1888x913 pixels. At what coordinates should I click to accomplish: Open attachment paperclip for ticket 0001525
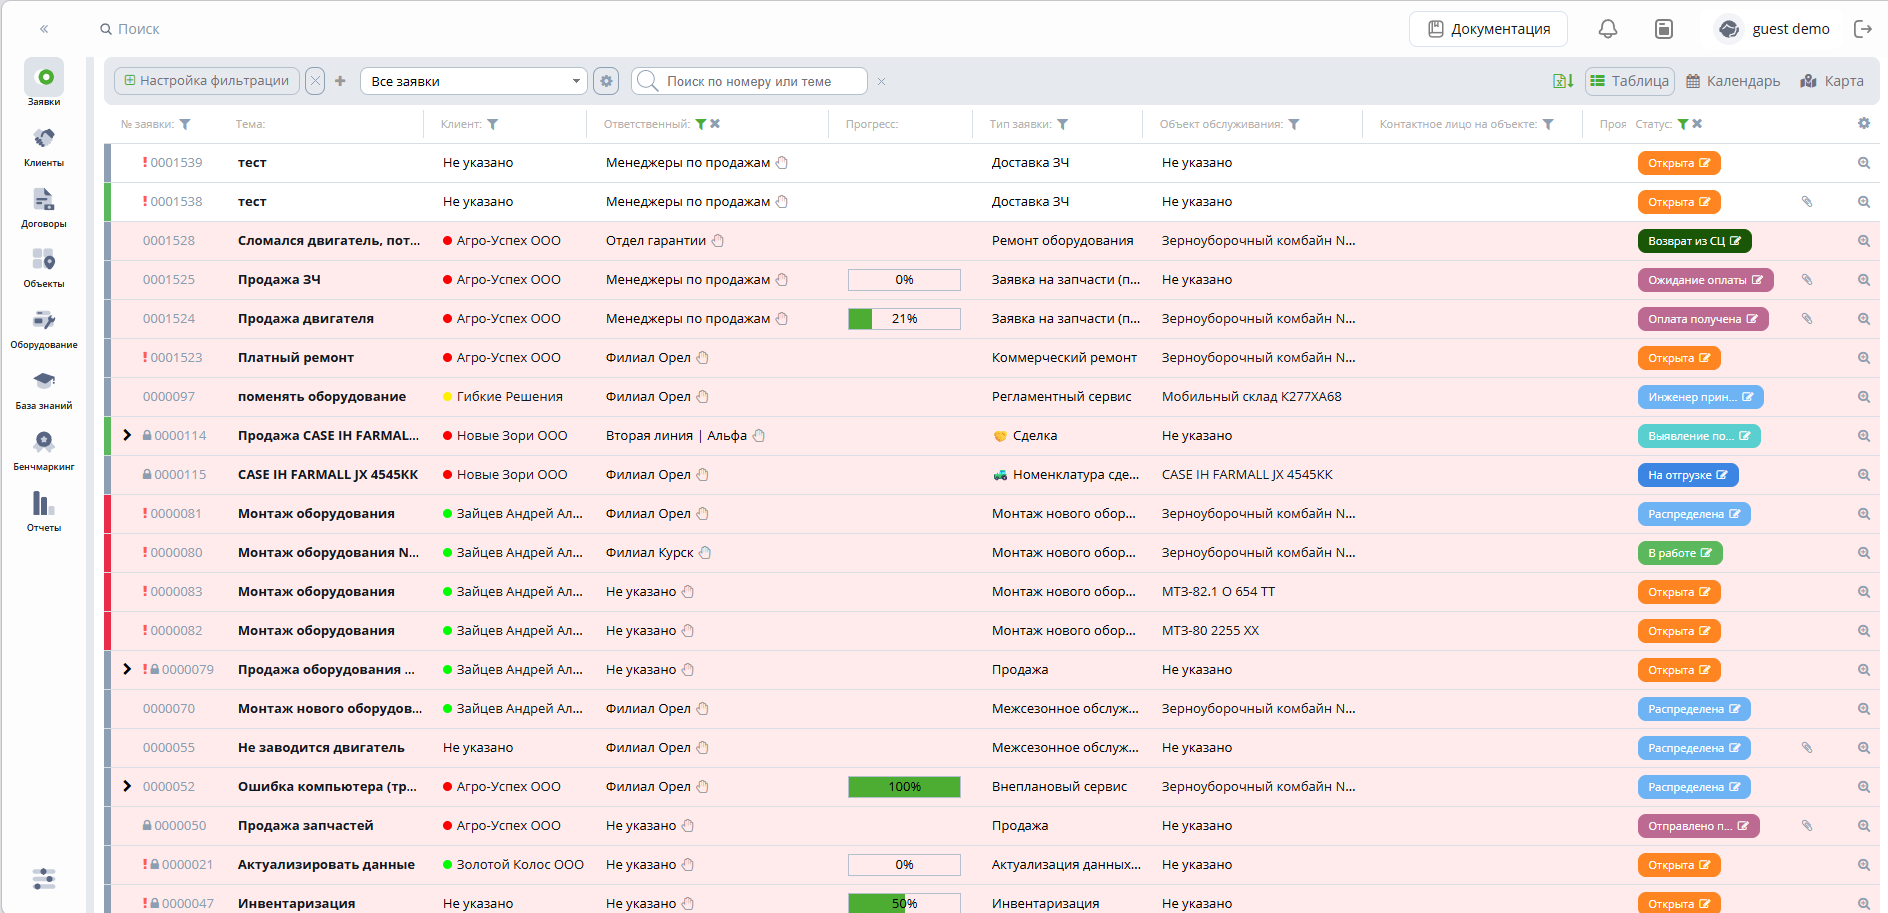point(1807,280)
